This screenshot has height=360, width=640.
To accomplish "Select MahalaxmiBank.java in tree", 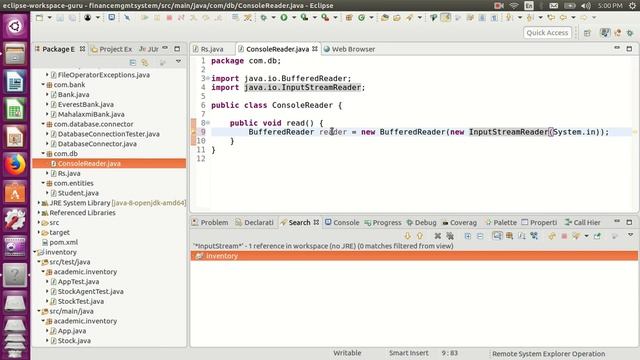I will (91, 114).
